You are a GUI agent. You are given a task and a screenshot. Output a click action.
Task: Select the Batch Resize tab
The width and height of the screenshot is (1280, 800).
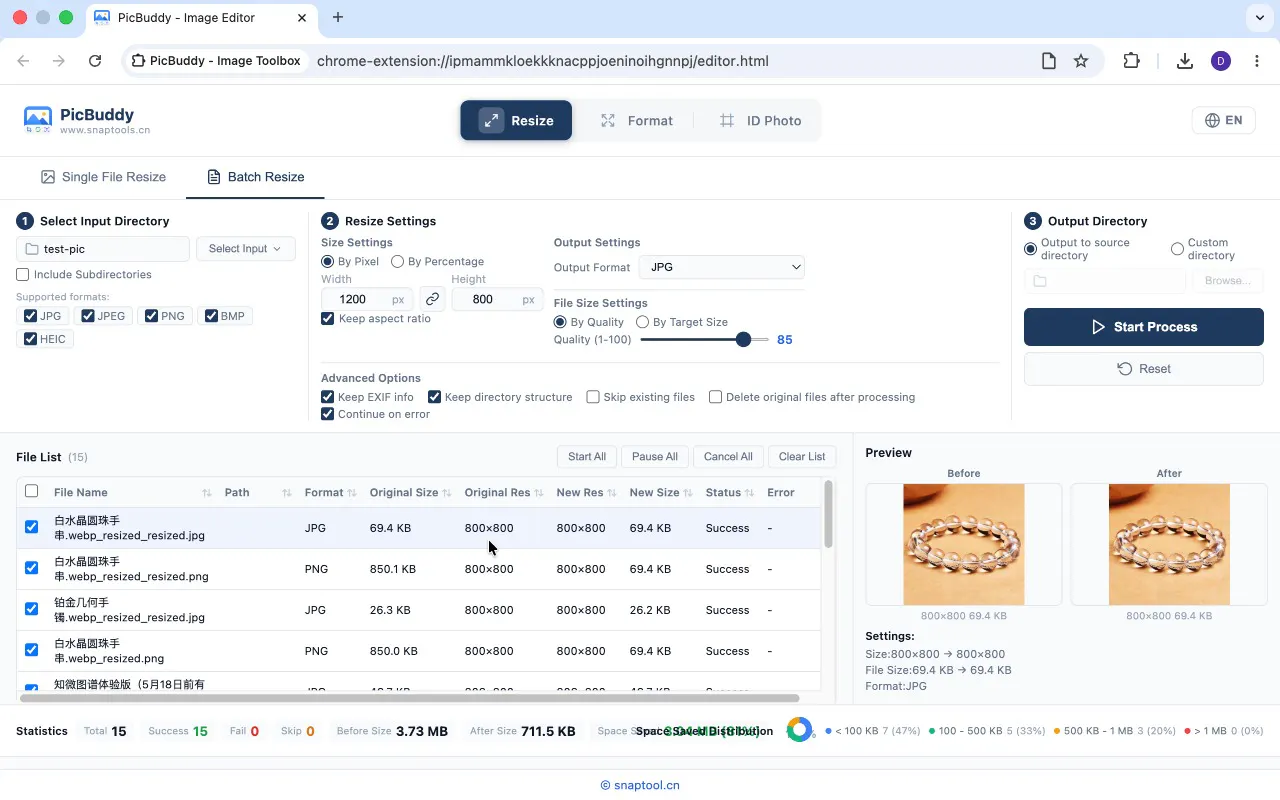pyautogui.click(x=256, y=177)
